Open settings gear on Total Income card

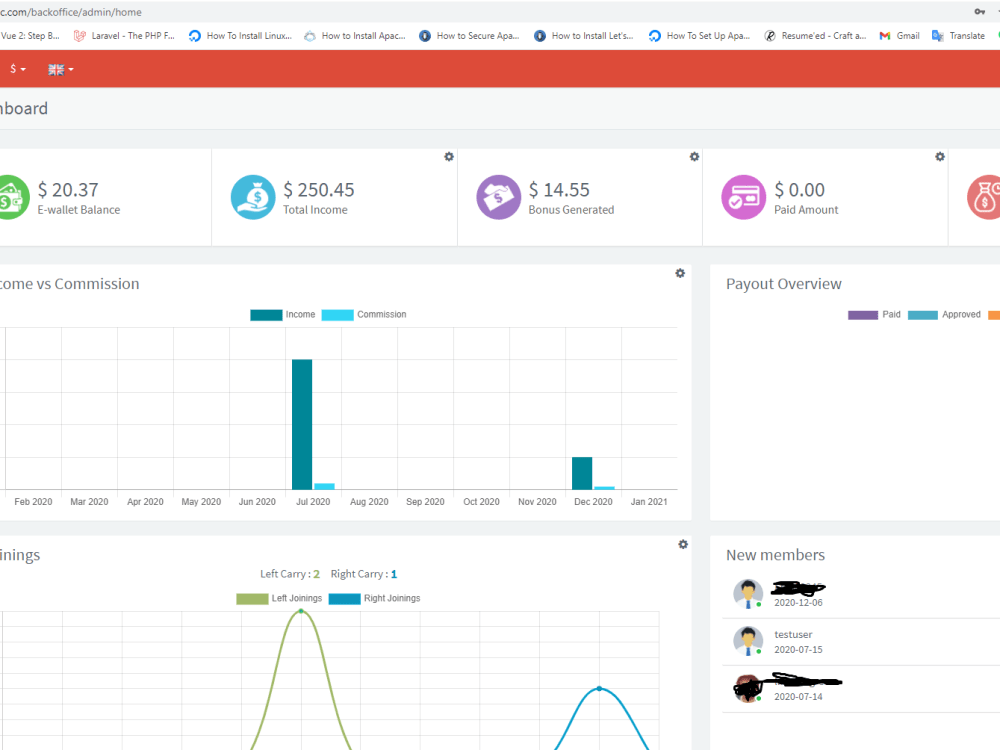tap(449, 157)
